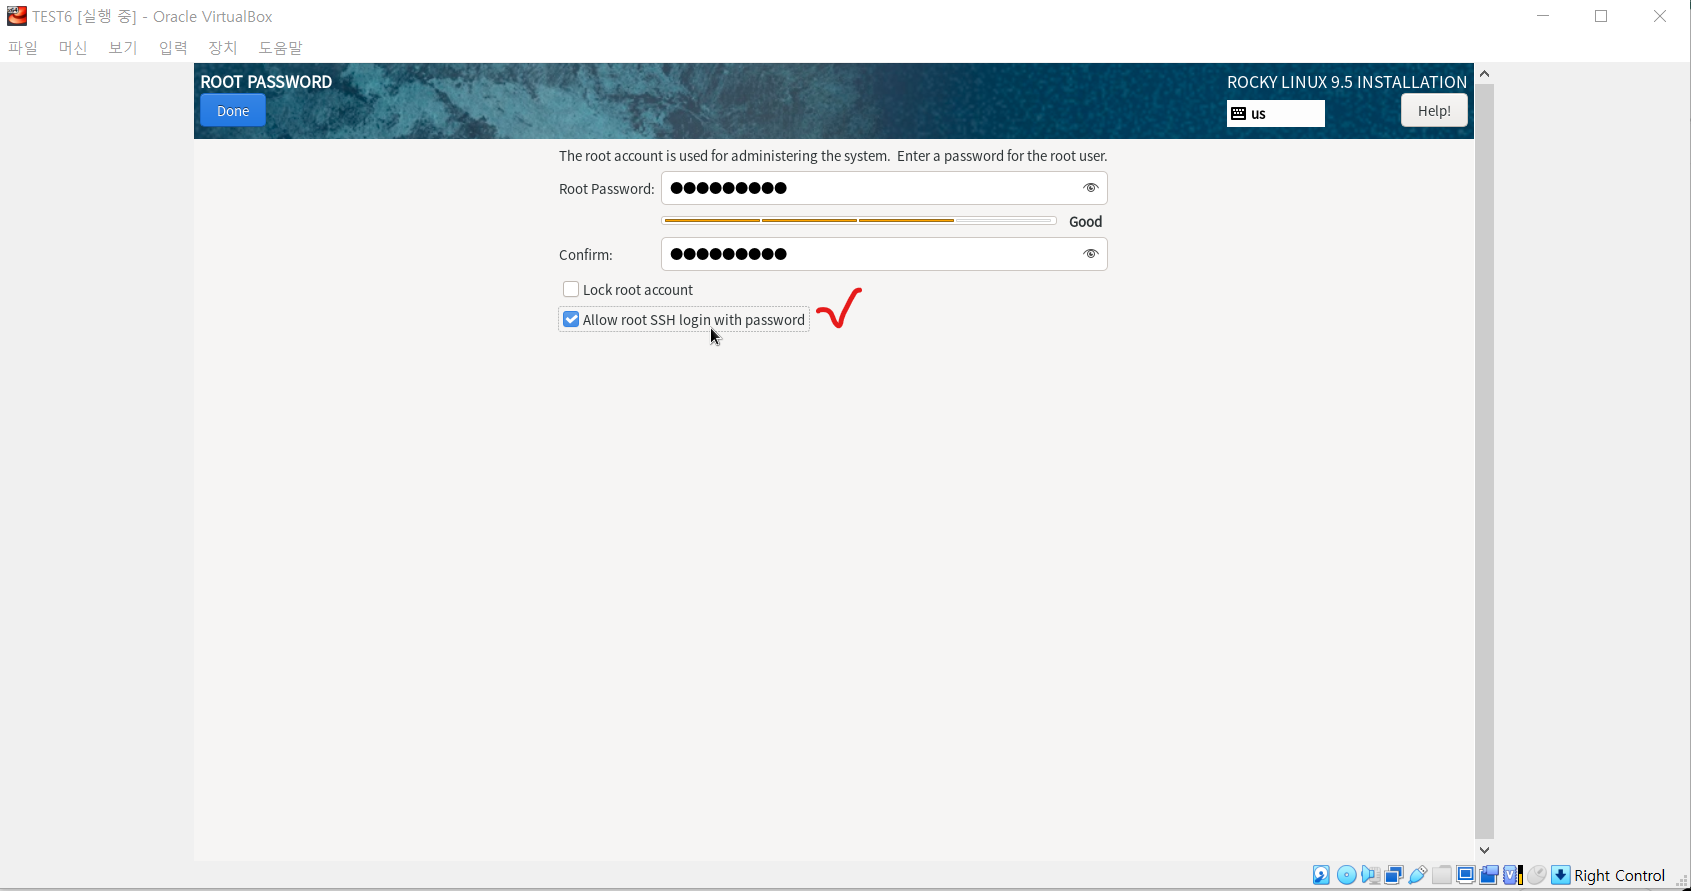The image size is (1691, 891).
Task: Click the Right Control host key label
Action: tap(1620, 876)
